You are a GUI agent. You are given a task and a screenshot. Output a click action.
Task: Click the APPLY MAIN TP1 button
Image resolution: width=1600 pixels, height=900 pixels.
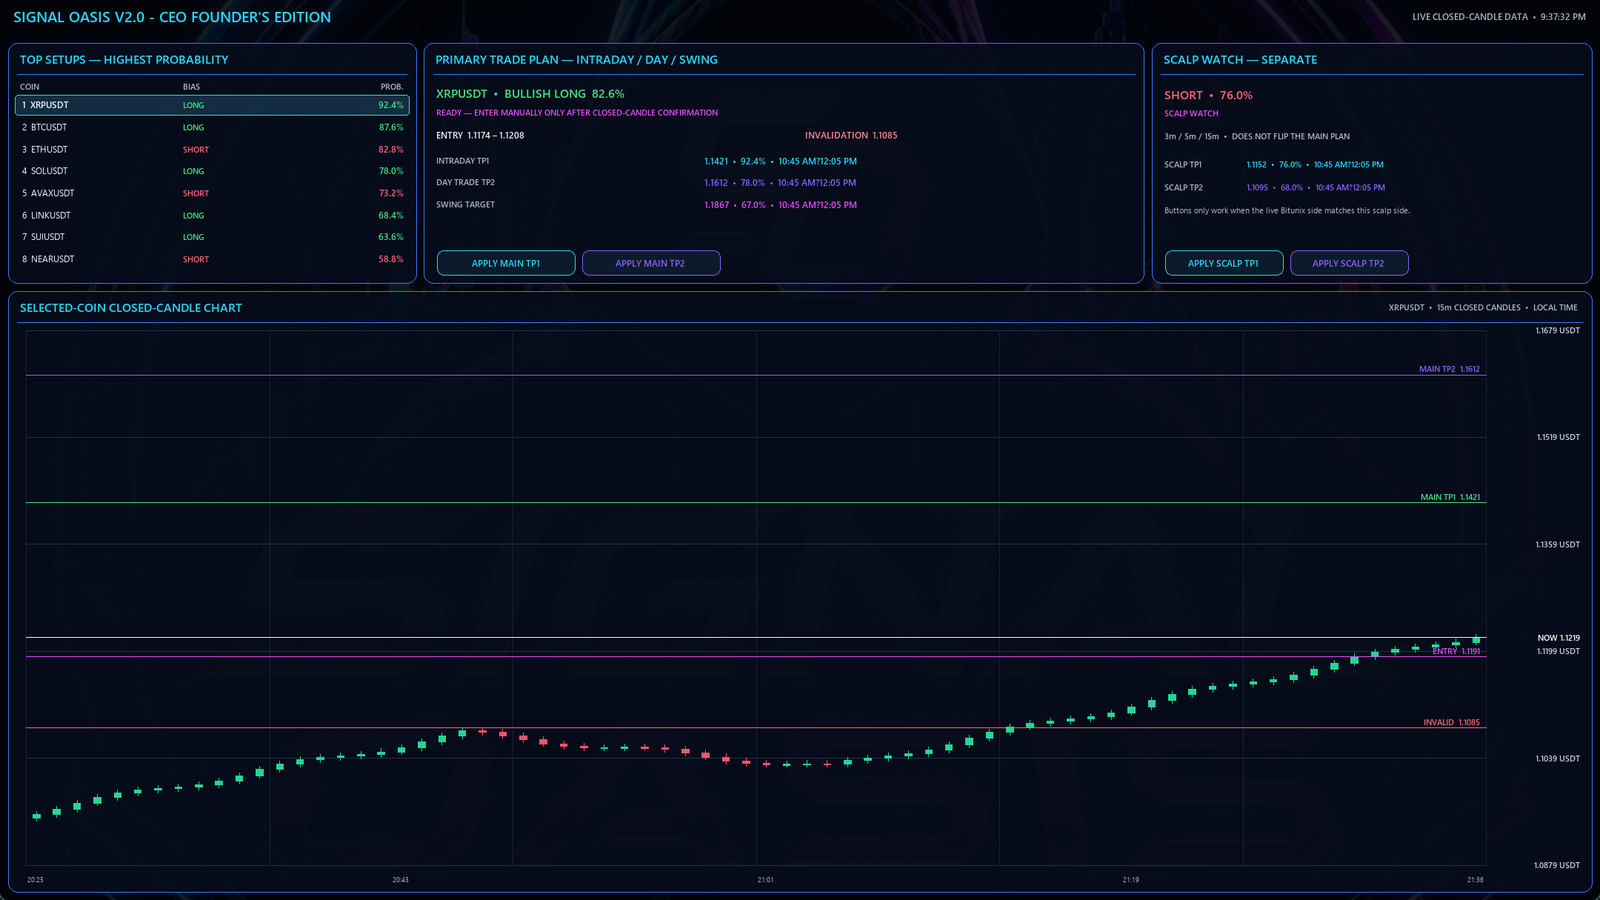pos(506,263)
